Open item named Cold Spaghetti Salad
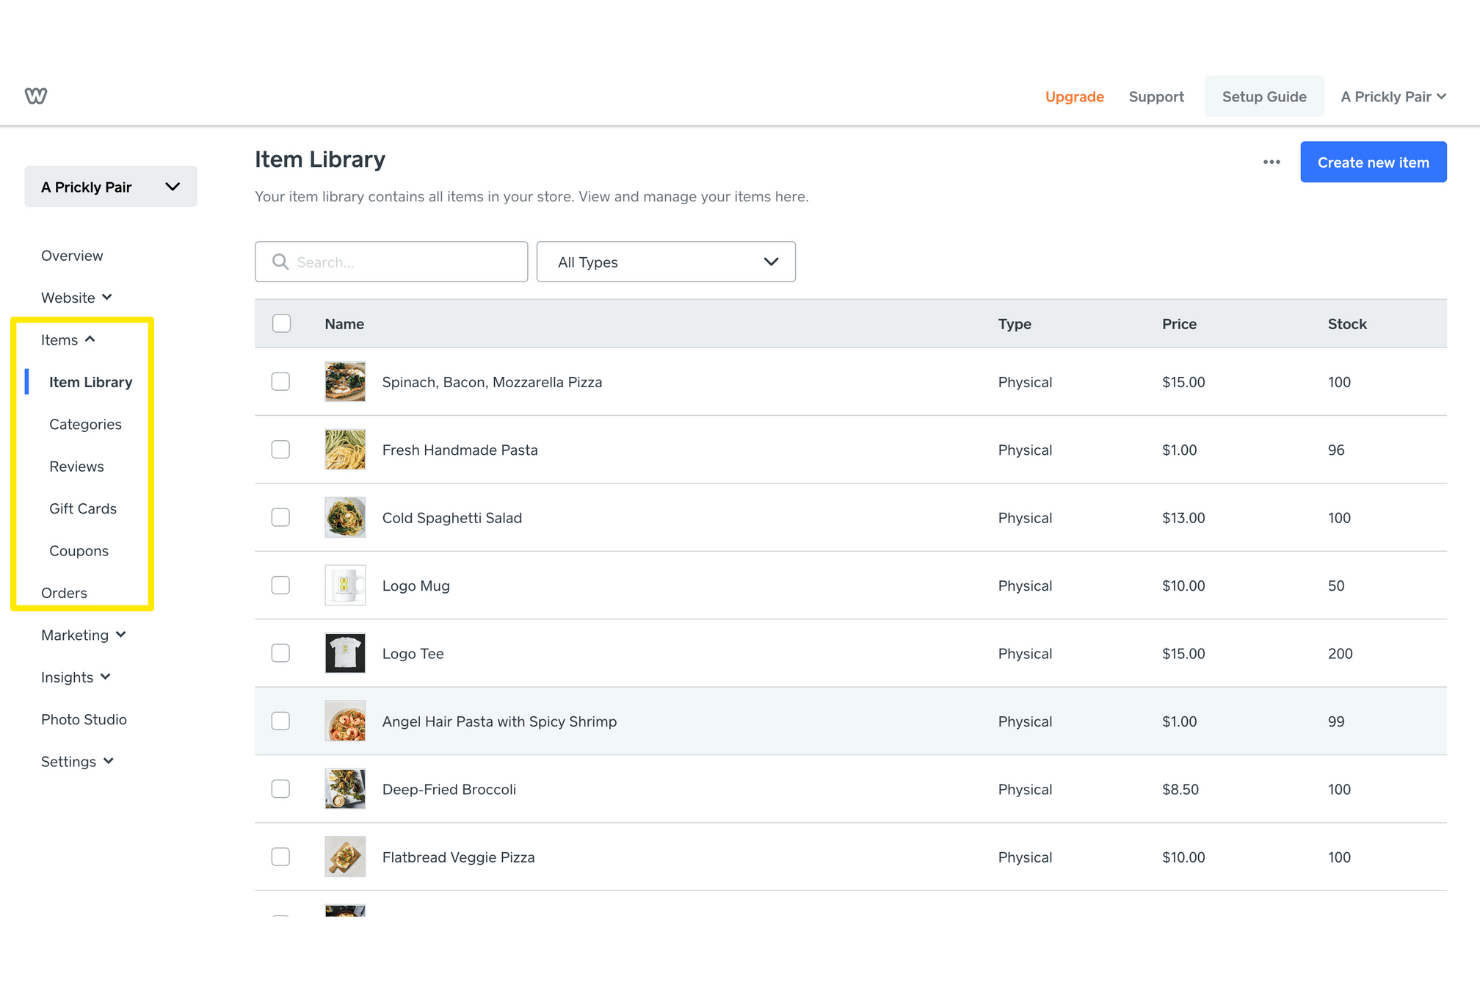The width and height of the screenshot is (1480, 987). click(x=452, y=518)
